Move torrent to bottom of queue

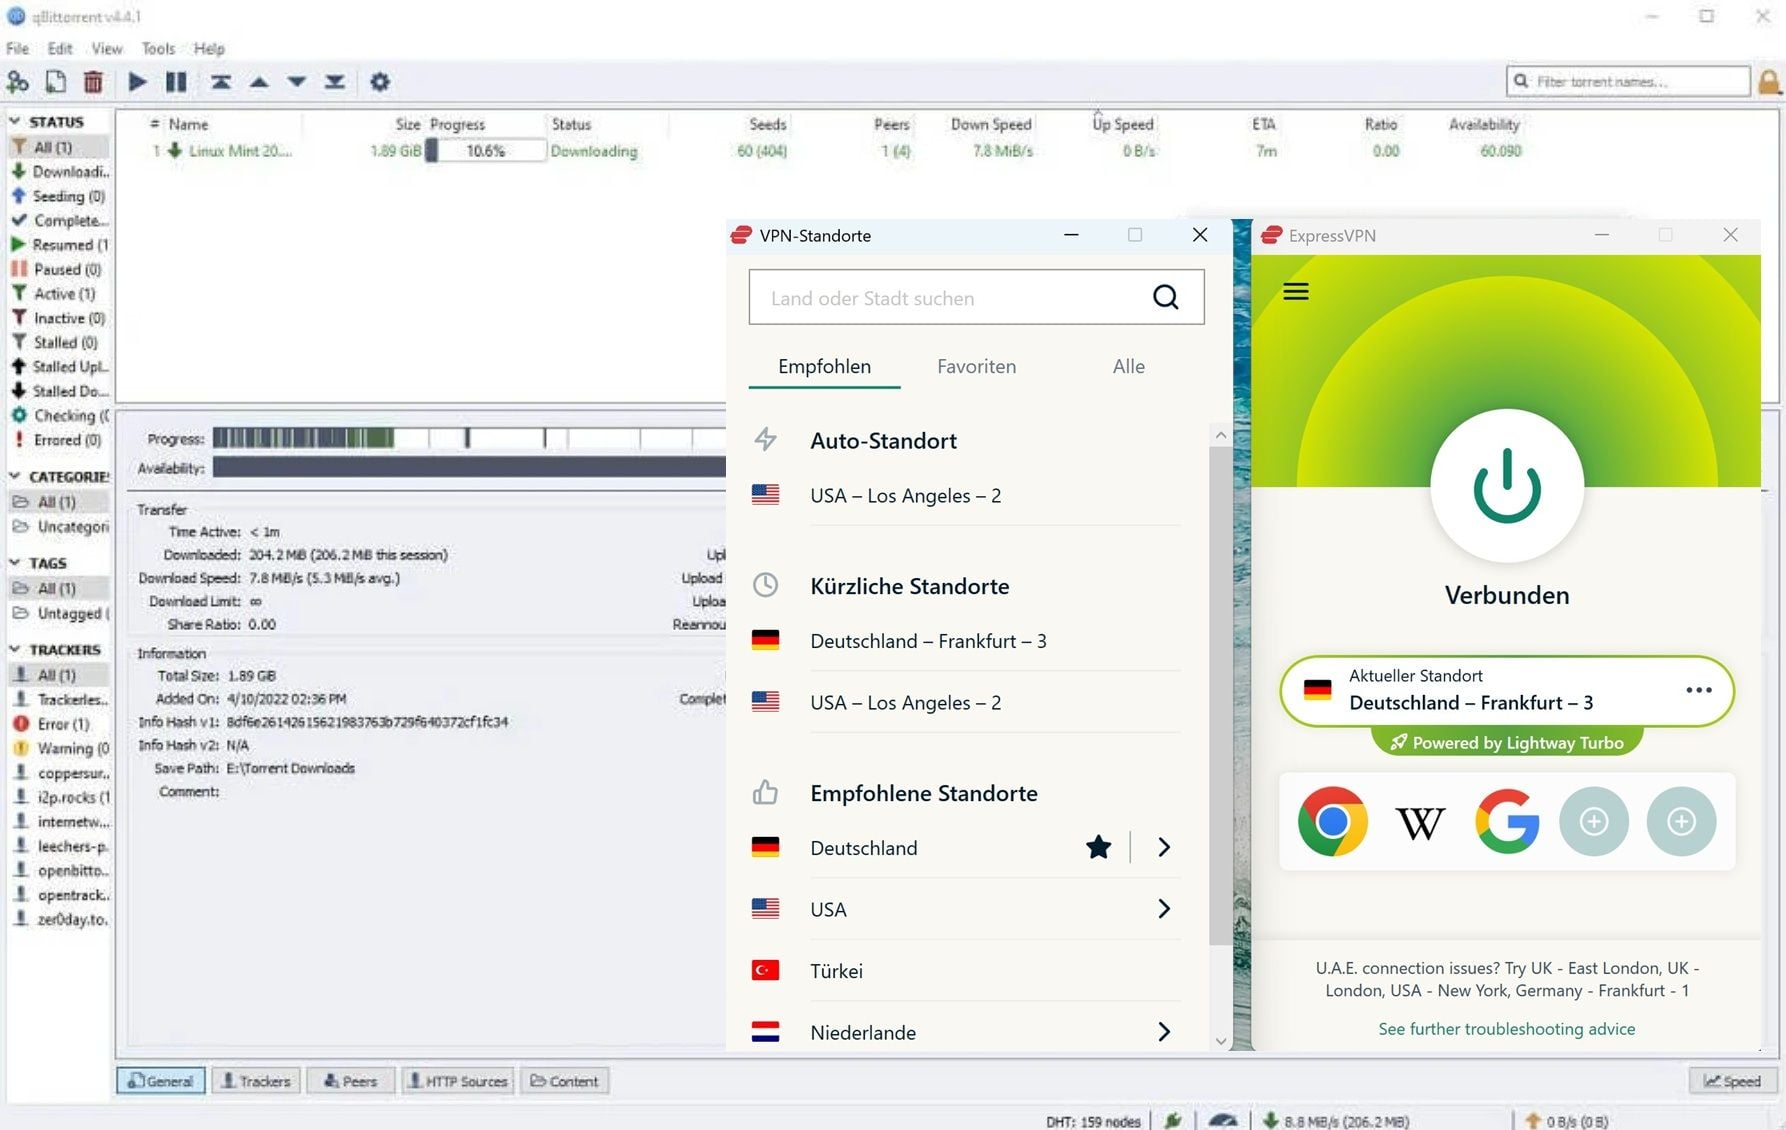(x=335, y=82)
